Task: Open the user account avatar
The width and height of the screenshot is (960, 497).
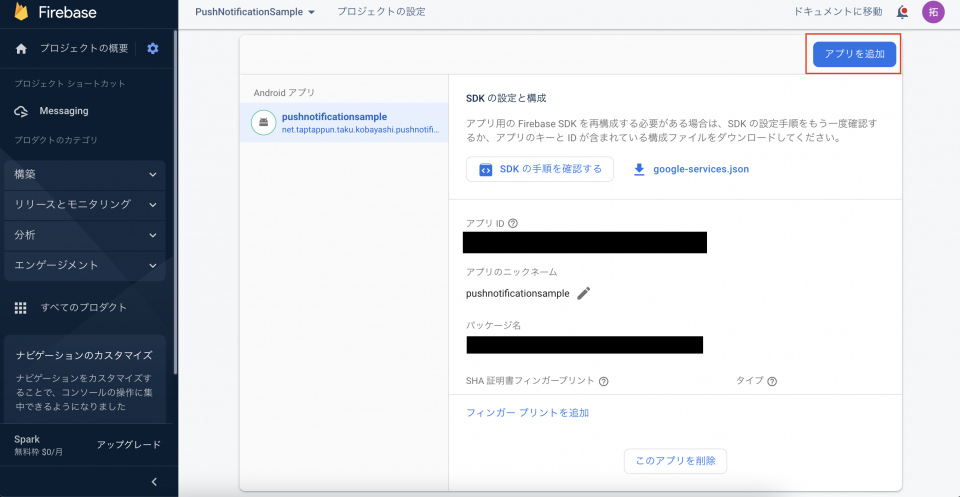Action: point(933,12)
